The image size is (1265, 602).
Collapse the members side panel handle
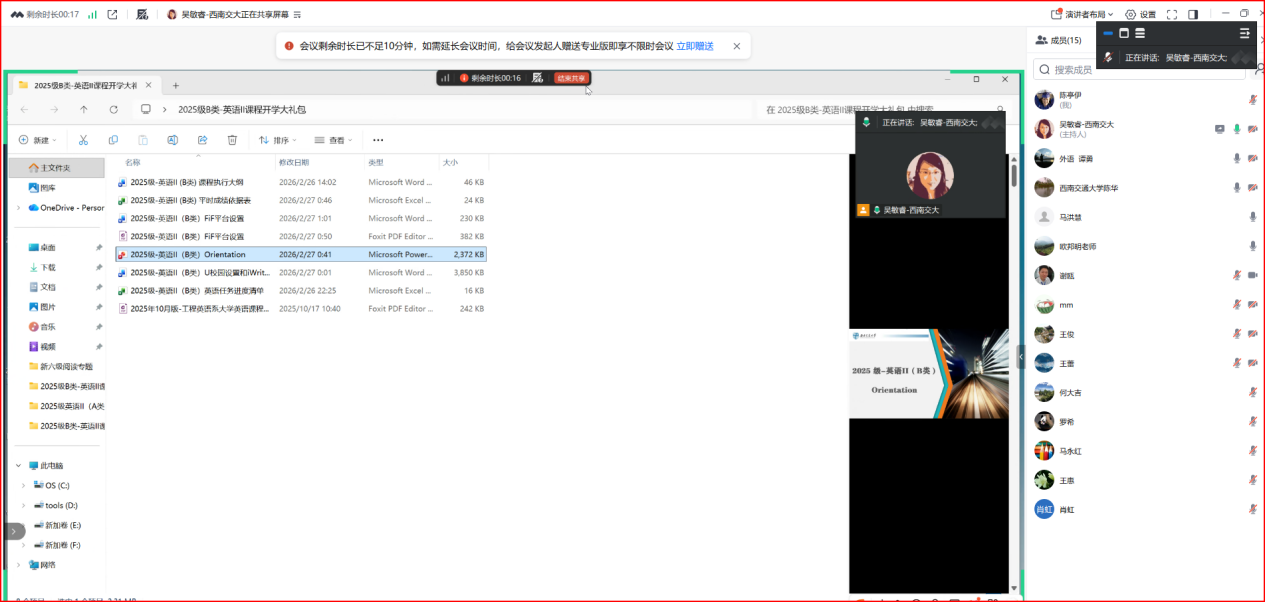1021,356
